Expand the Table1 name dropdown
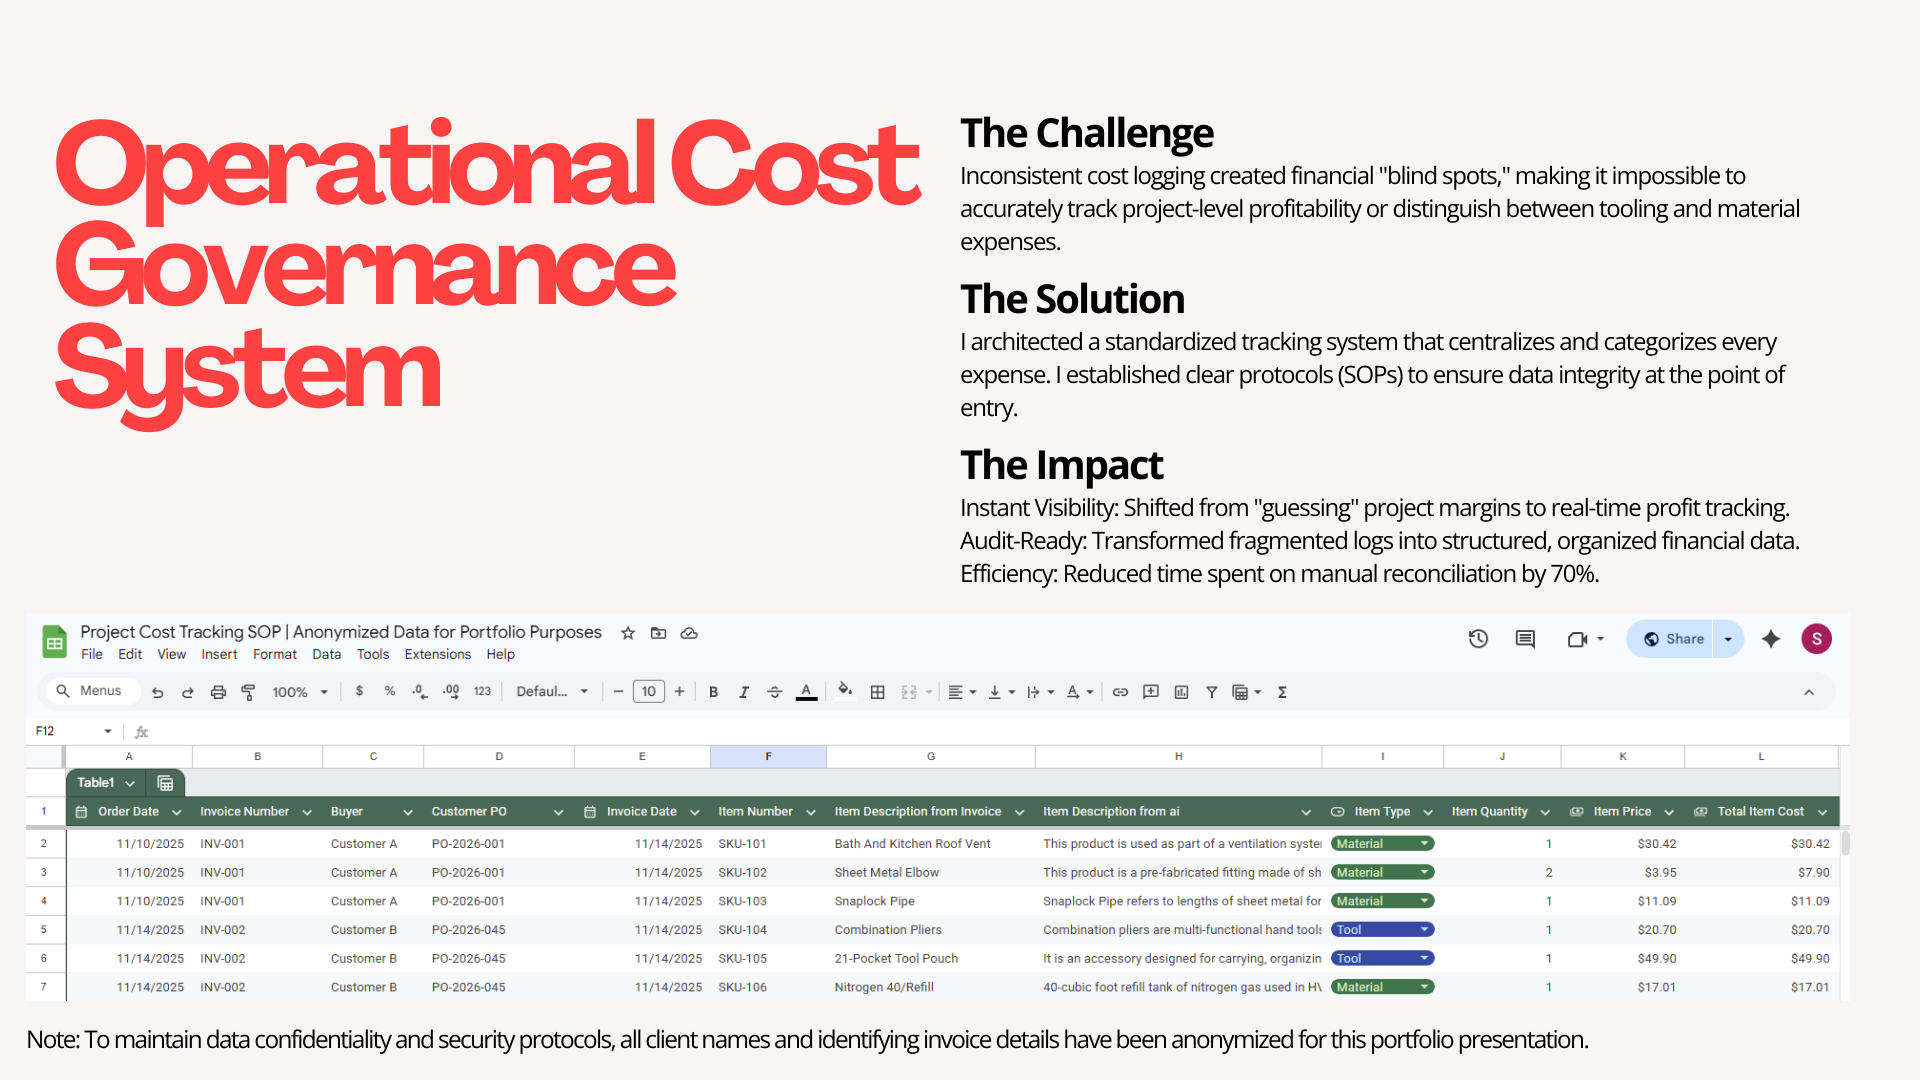 click(x=130, y=783)
